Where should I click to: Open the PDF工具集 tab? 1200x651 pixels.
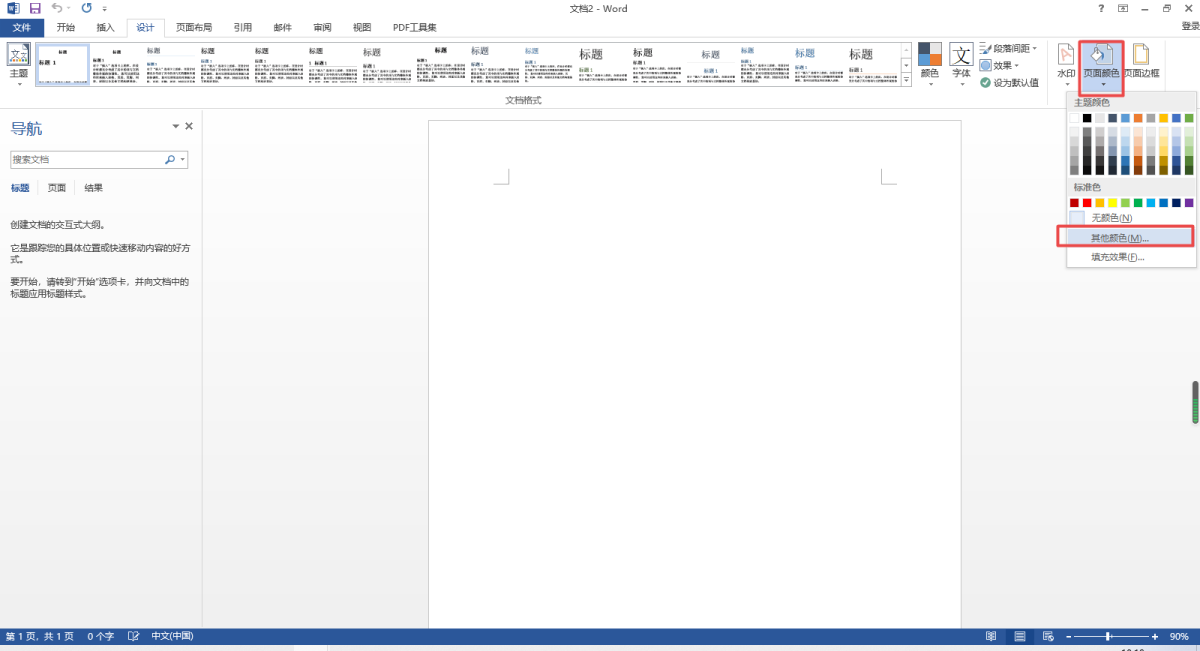coord(415,27)
